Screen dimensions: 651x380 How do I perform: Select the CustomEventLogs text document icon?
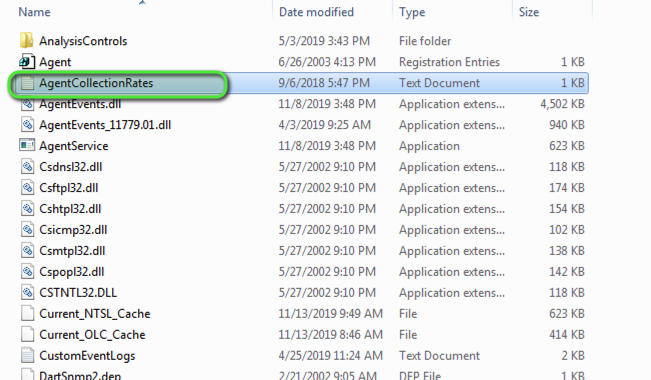(27, 355)
